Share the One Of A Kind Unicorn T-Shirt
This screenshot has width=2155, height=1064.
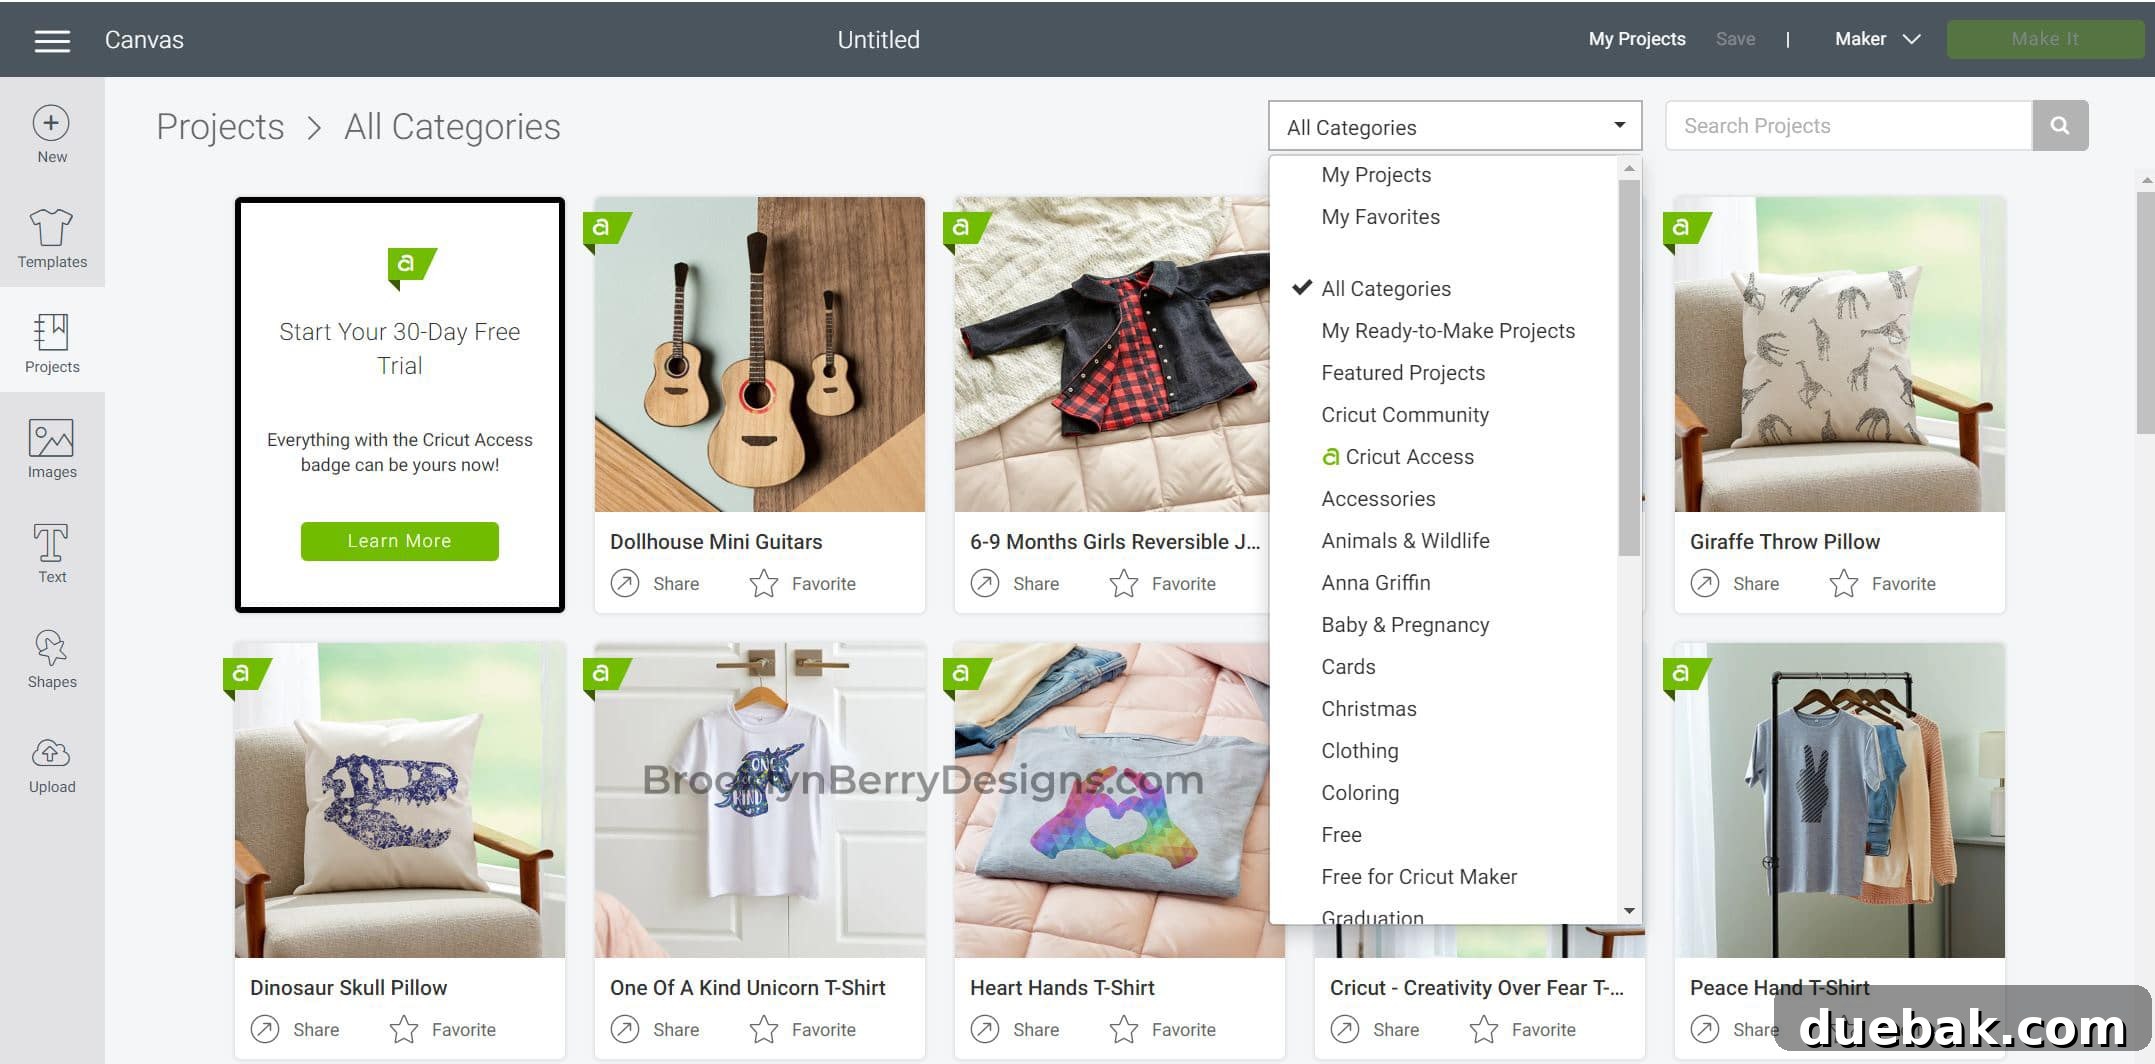coord(655,1029)
